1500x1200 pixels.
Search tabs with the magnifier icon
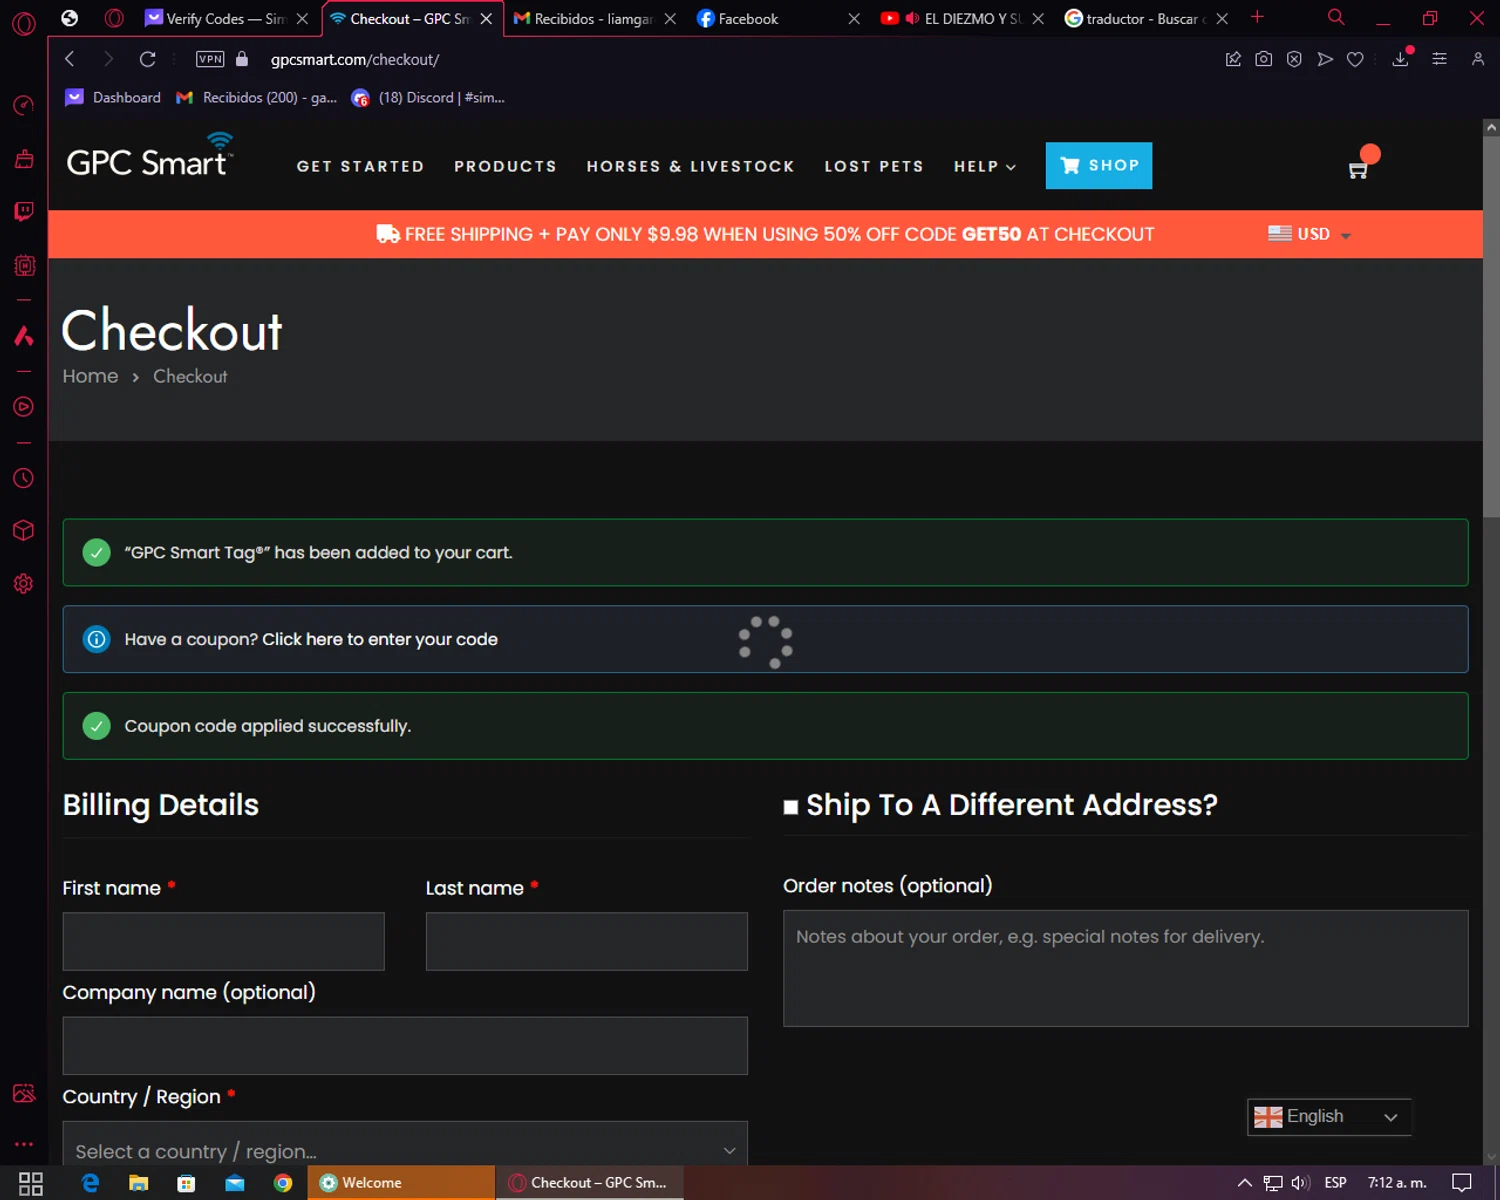(1336, 17)
